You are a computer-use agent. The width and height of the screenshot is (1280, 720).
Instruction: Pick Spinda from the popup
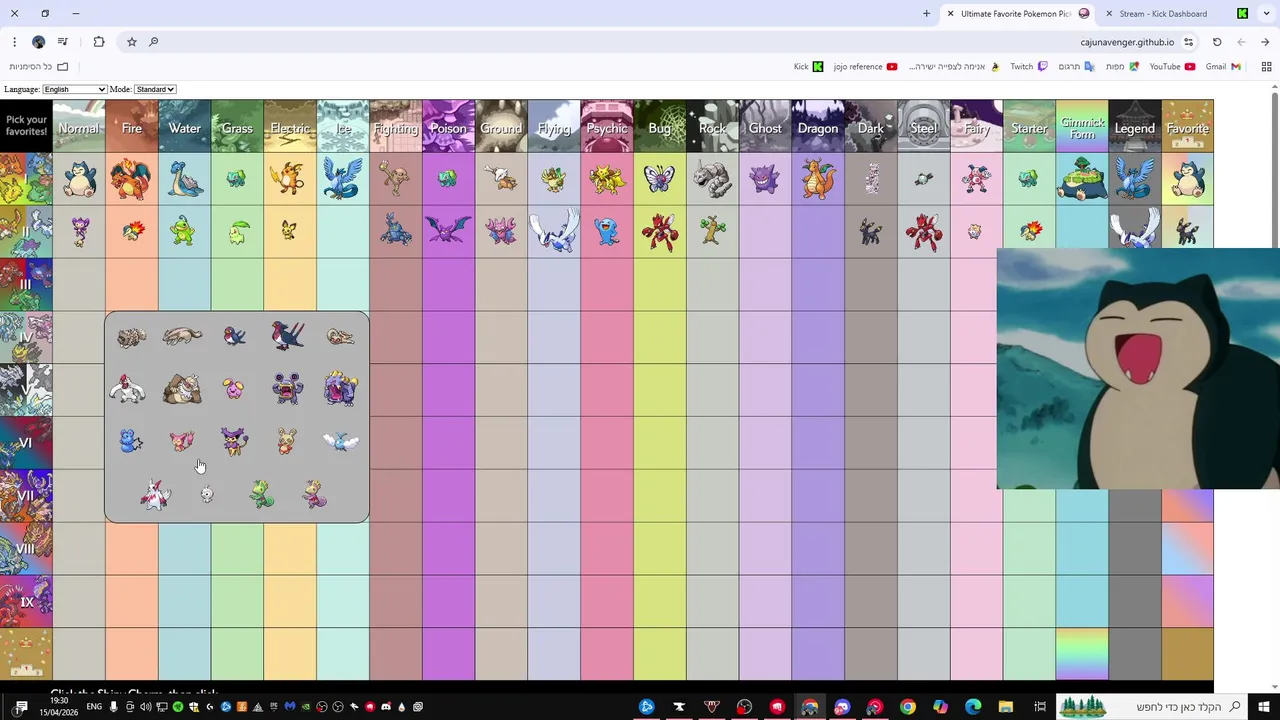pos(287,441)
